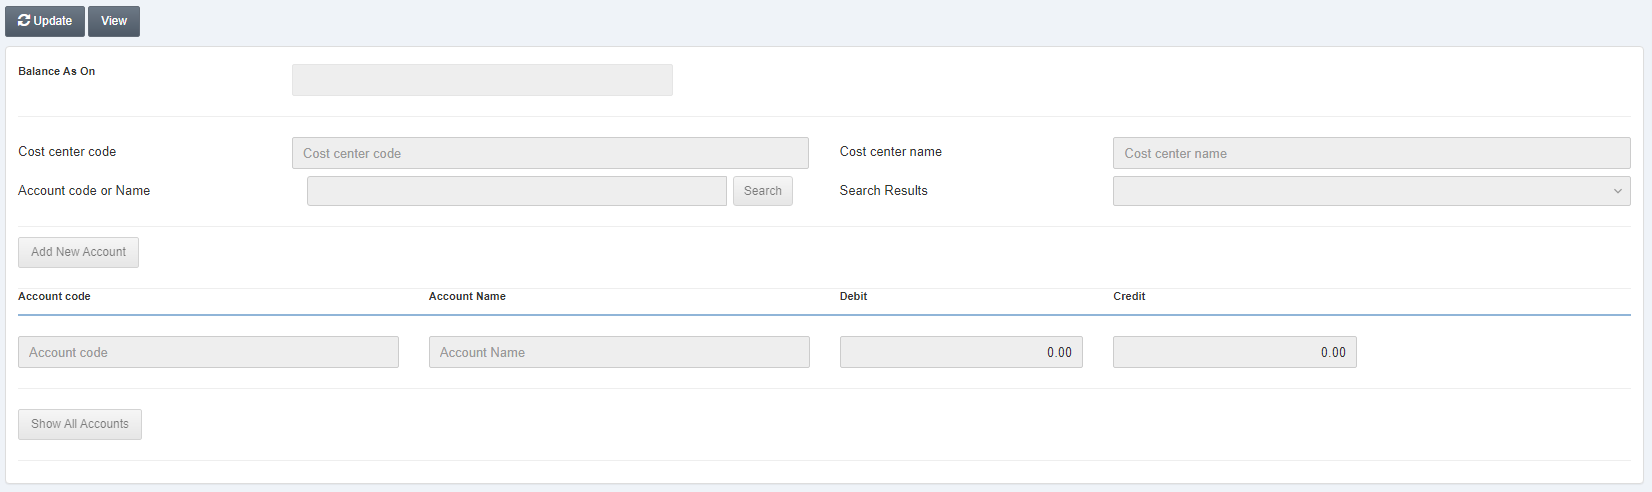Open the View button
1652x492 pixels.
[x=114, y=21]
